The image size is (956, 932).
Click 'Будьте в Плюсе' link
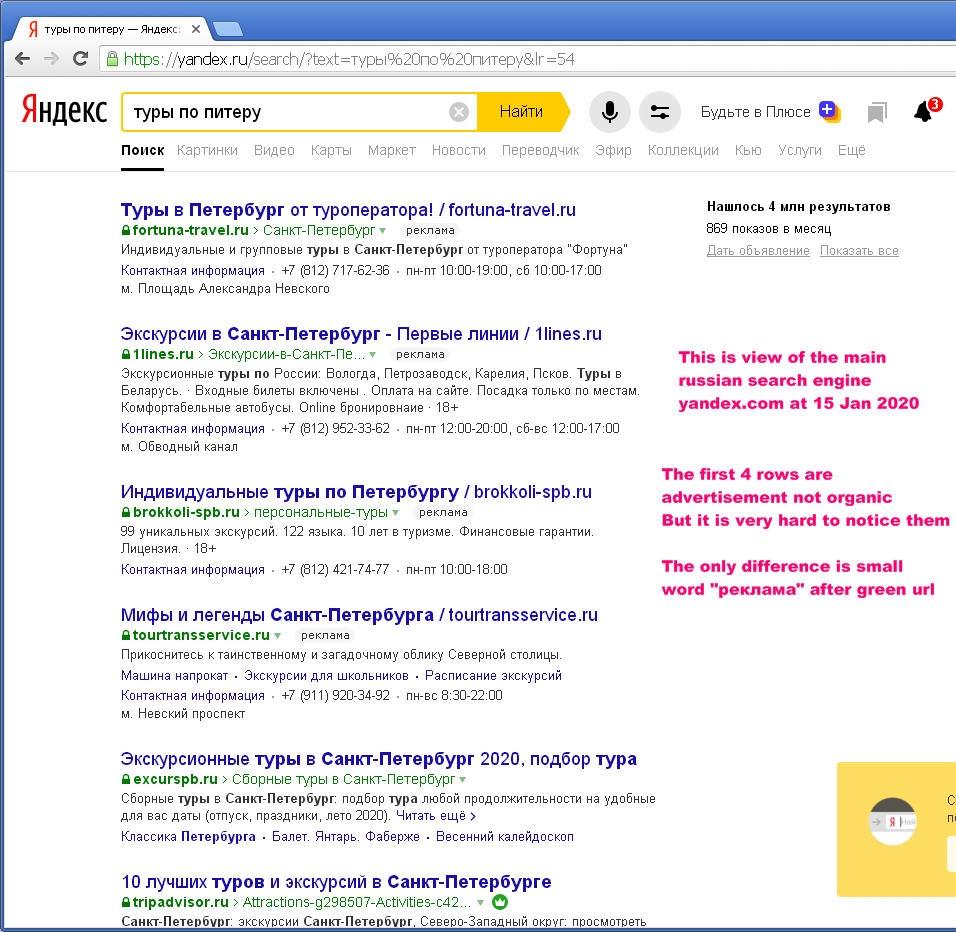[x=755, y=112]
